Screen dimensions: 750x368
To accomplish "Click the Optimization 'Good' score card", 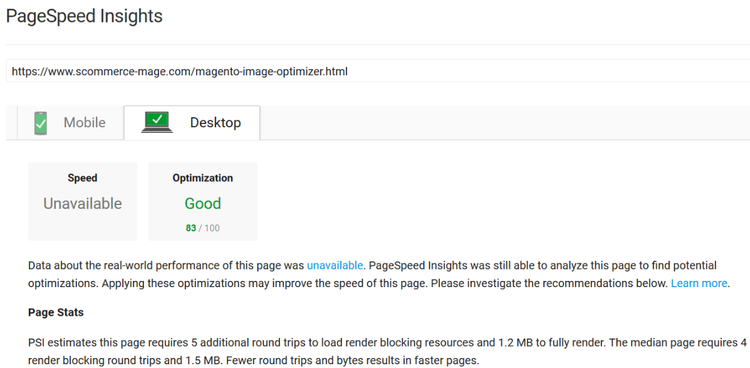I will 203,201.
